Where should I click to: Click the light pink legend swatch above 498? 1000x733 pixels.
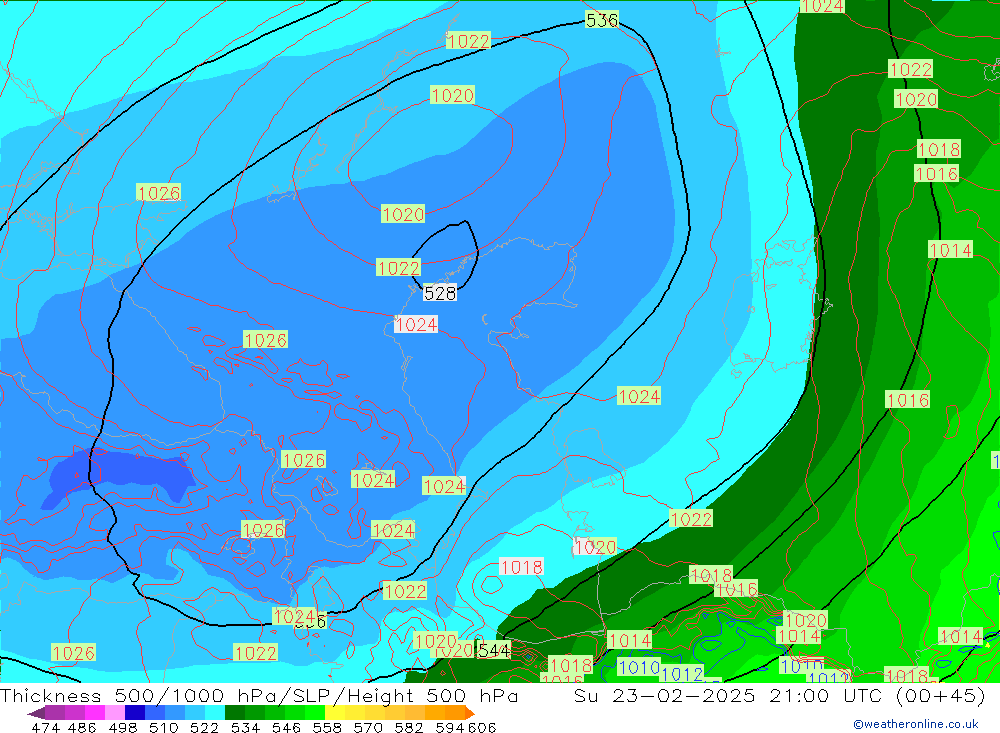tap(115, 713)
